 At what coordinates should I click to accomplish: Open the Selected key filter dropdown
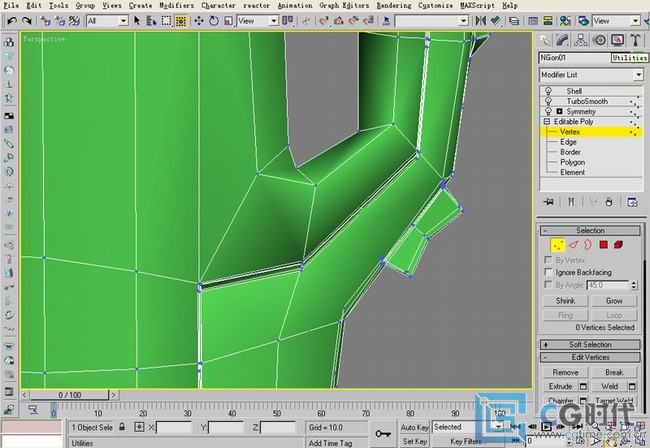[498, 427]
